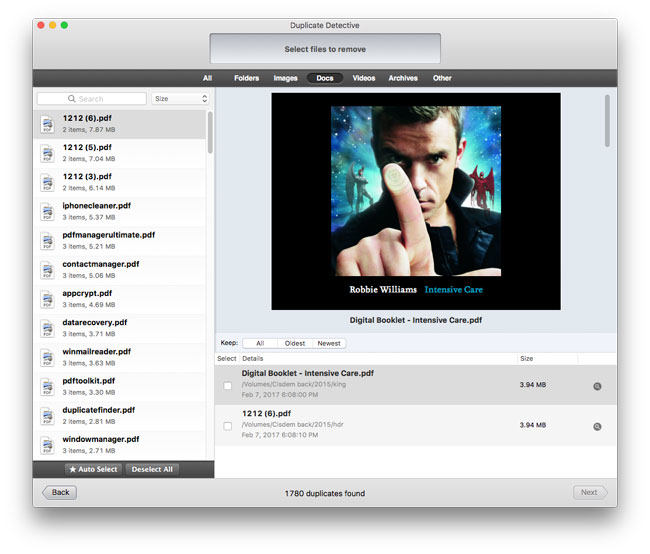Image resolution: width=650 pixels, height=554 pixels.
Task: Select datarecovery.pdf in list
Action: [x=119, y=328]
